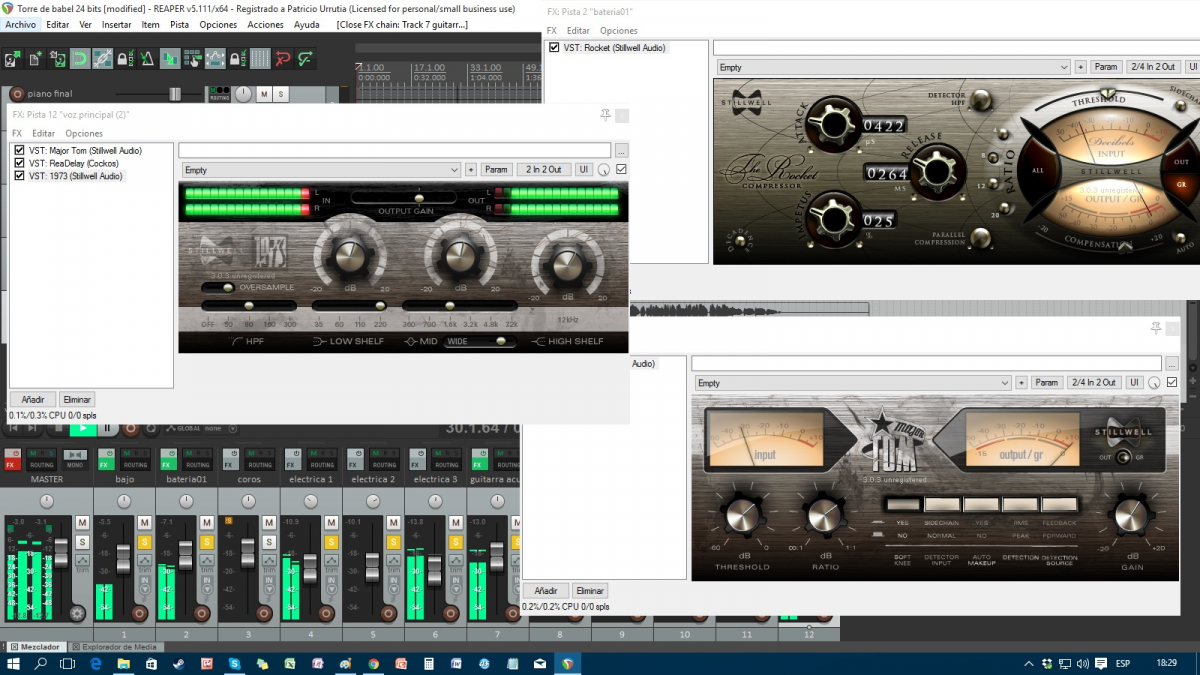Click the red undo arrow toolbar icon

pos(283,59)
